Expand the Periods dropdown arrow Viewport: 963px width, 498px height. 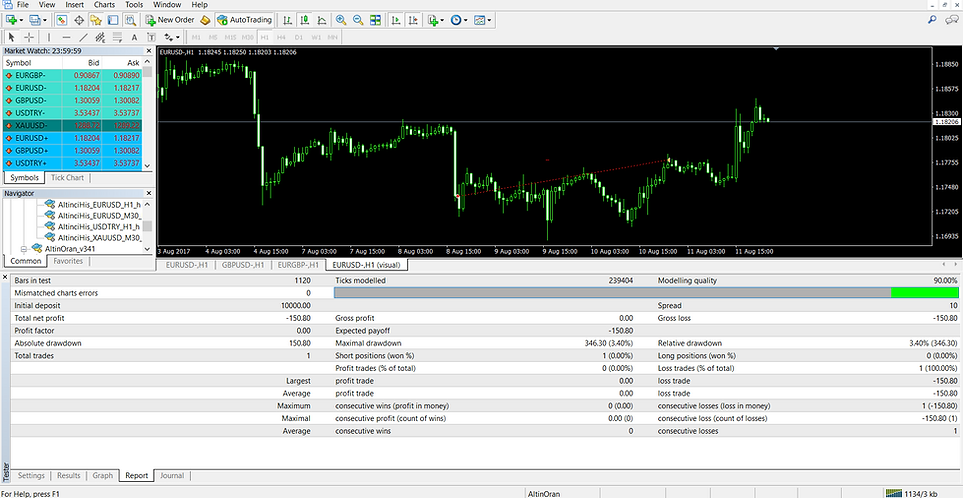click(x=466, y=20)
